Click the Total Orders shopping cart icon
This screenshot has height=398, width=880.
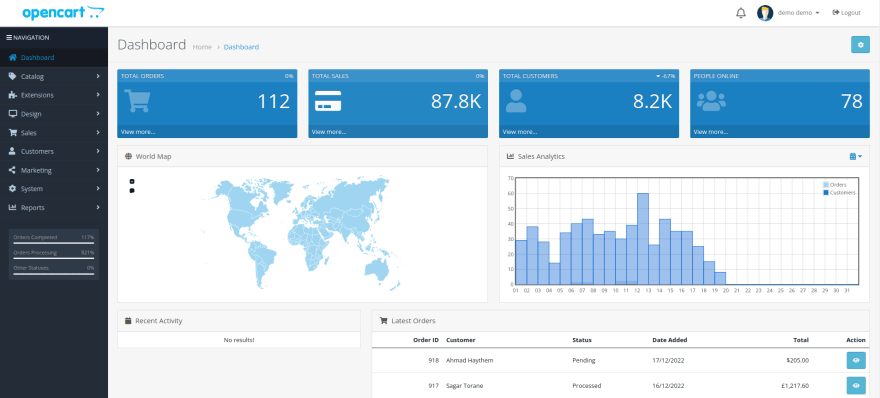pyautogui.click(x=137, y=100)
